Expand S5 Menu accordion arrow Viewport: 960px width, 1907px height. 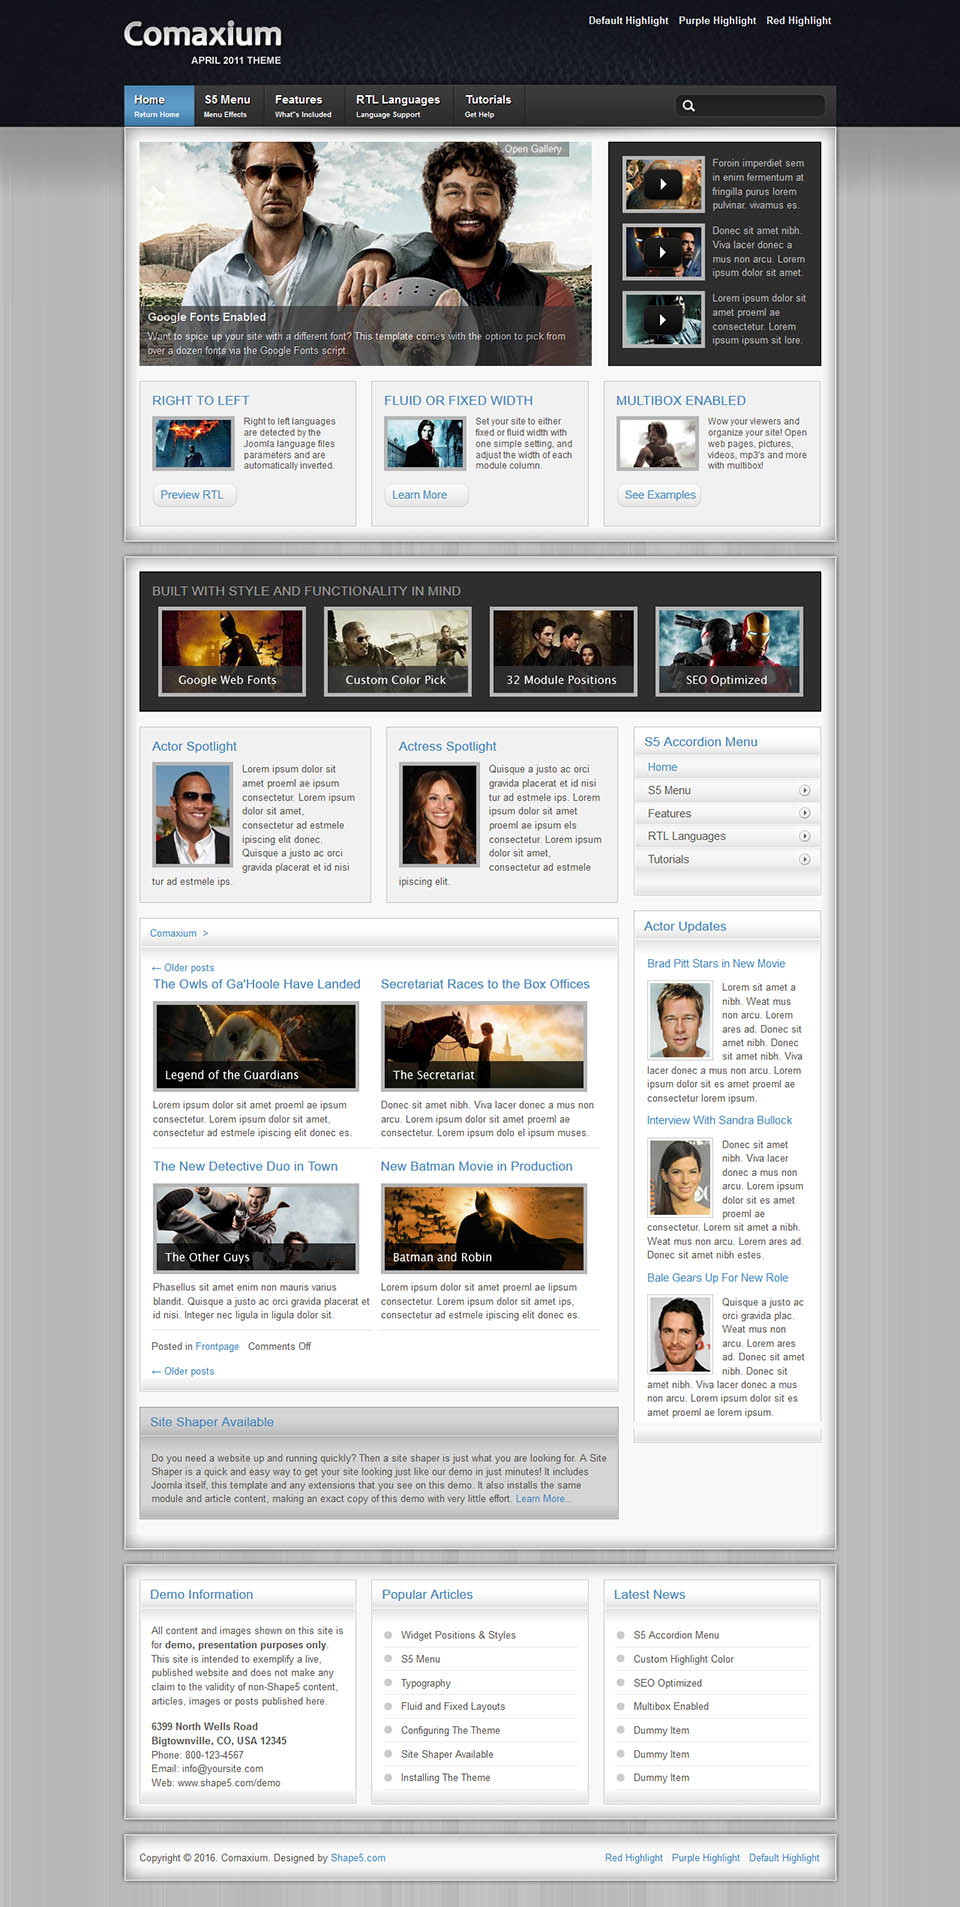(x=804, y=791)
